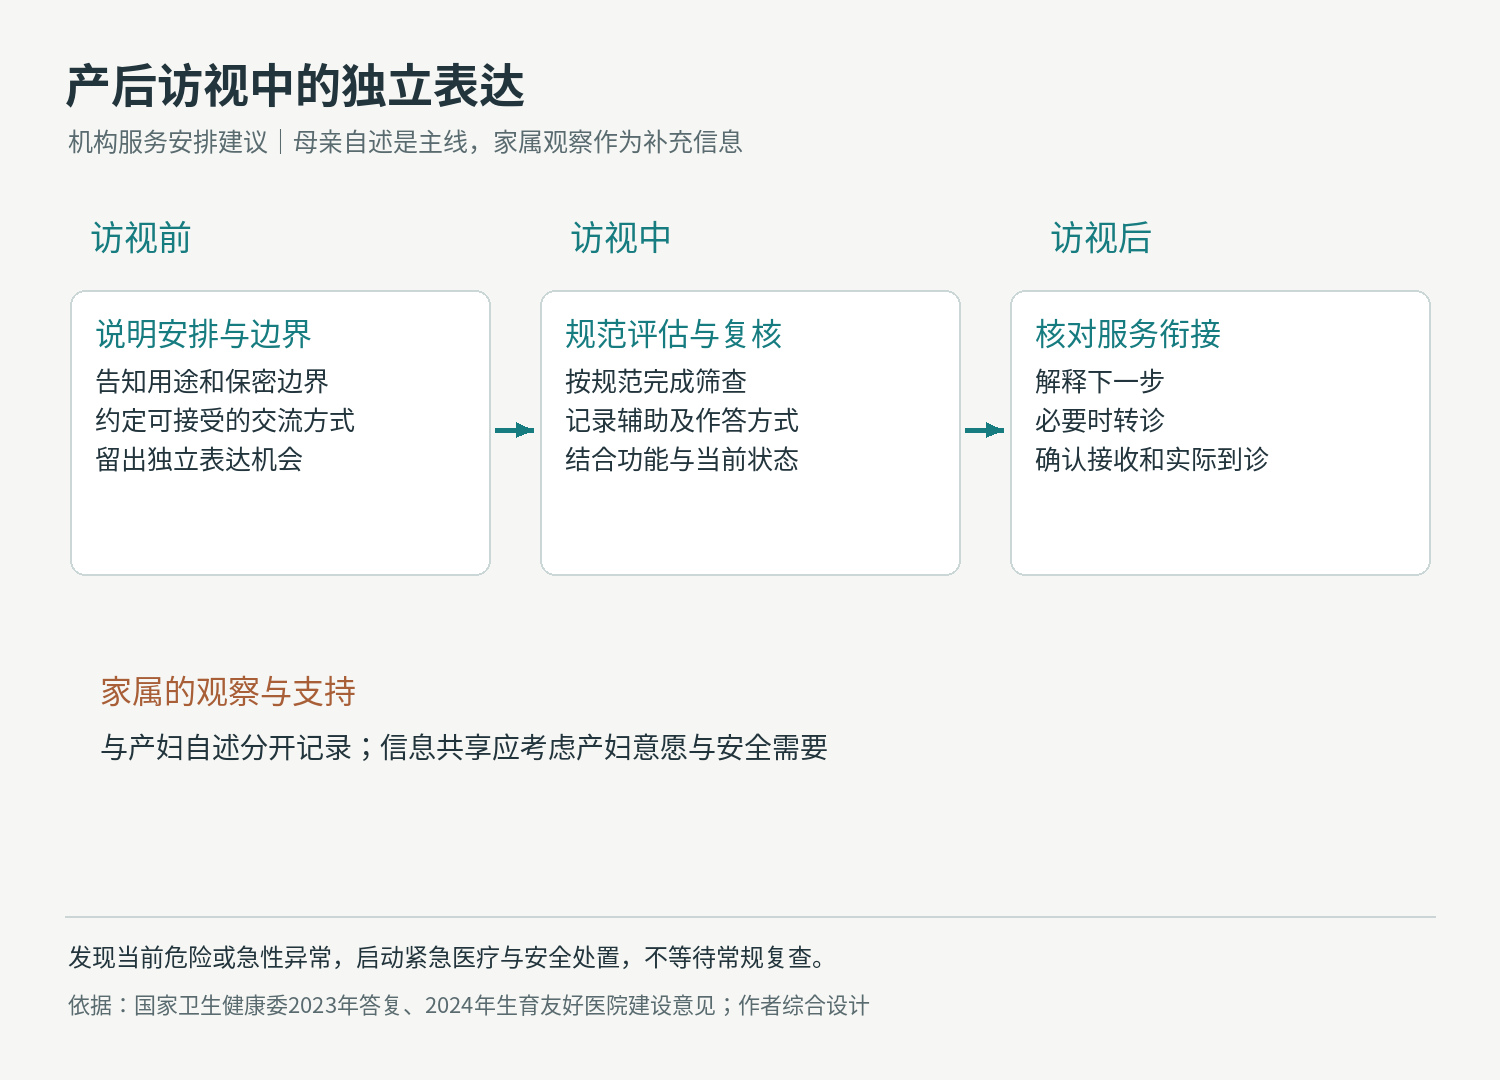
Task: Click the card title 核对服务衔接
Action: pos(1128,334)
